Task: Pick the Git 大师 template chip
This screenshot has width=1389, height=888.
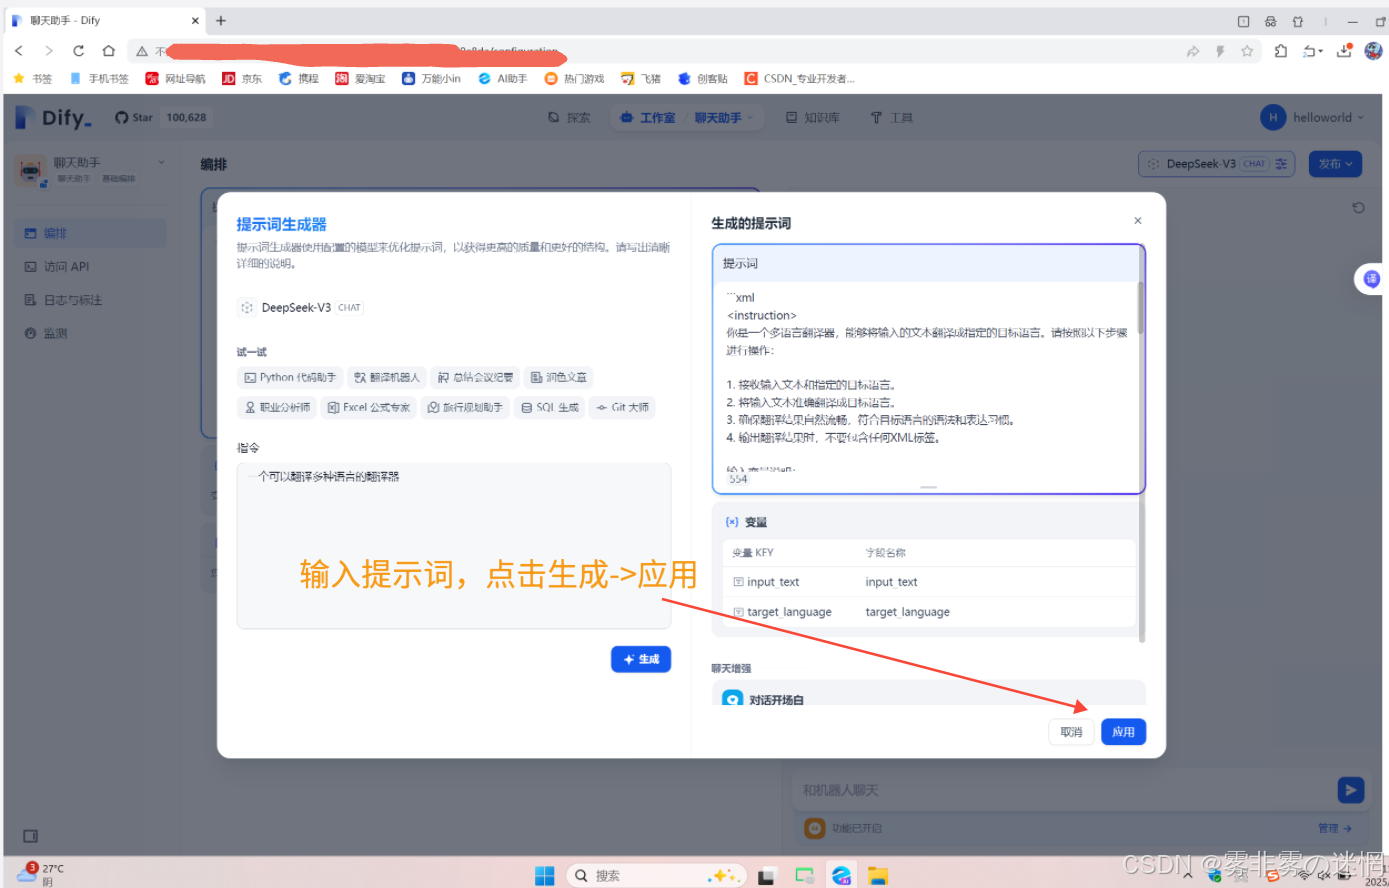Action: click(622, 407)
